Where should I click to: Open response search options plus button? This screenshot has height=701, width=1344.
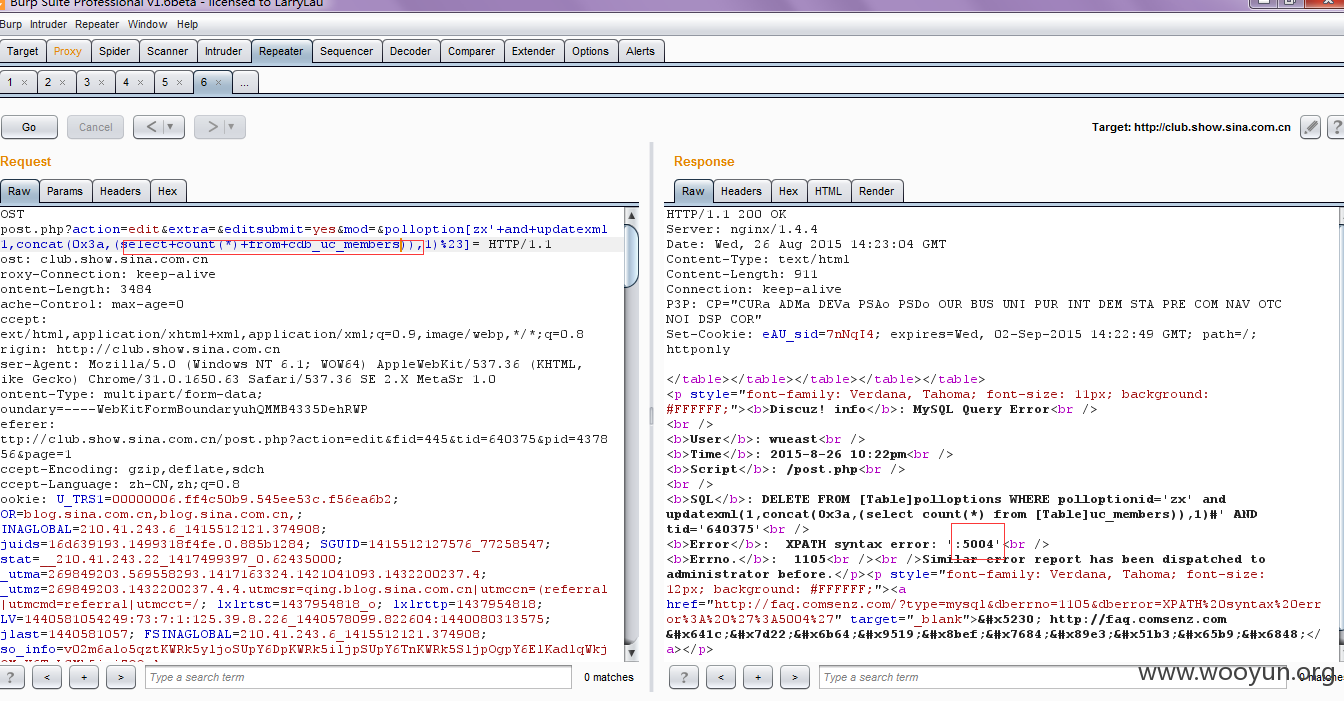point(758,677)
